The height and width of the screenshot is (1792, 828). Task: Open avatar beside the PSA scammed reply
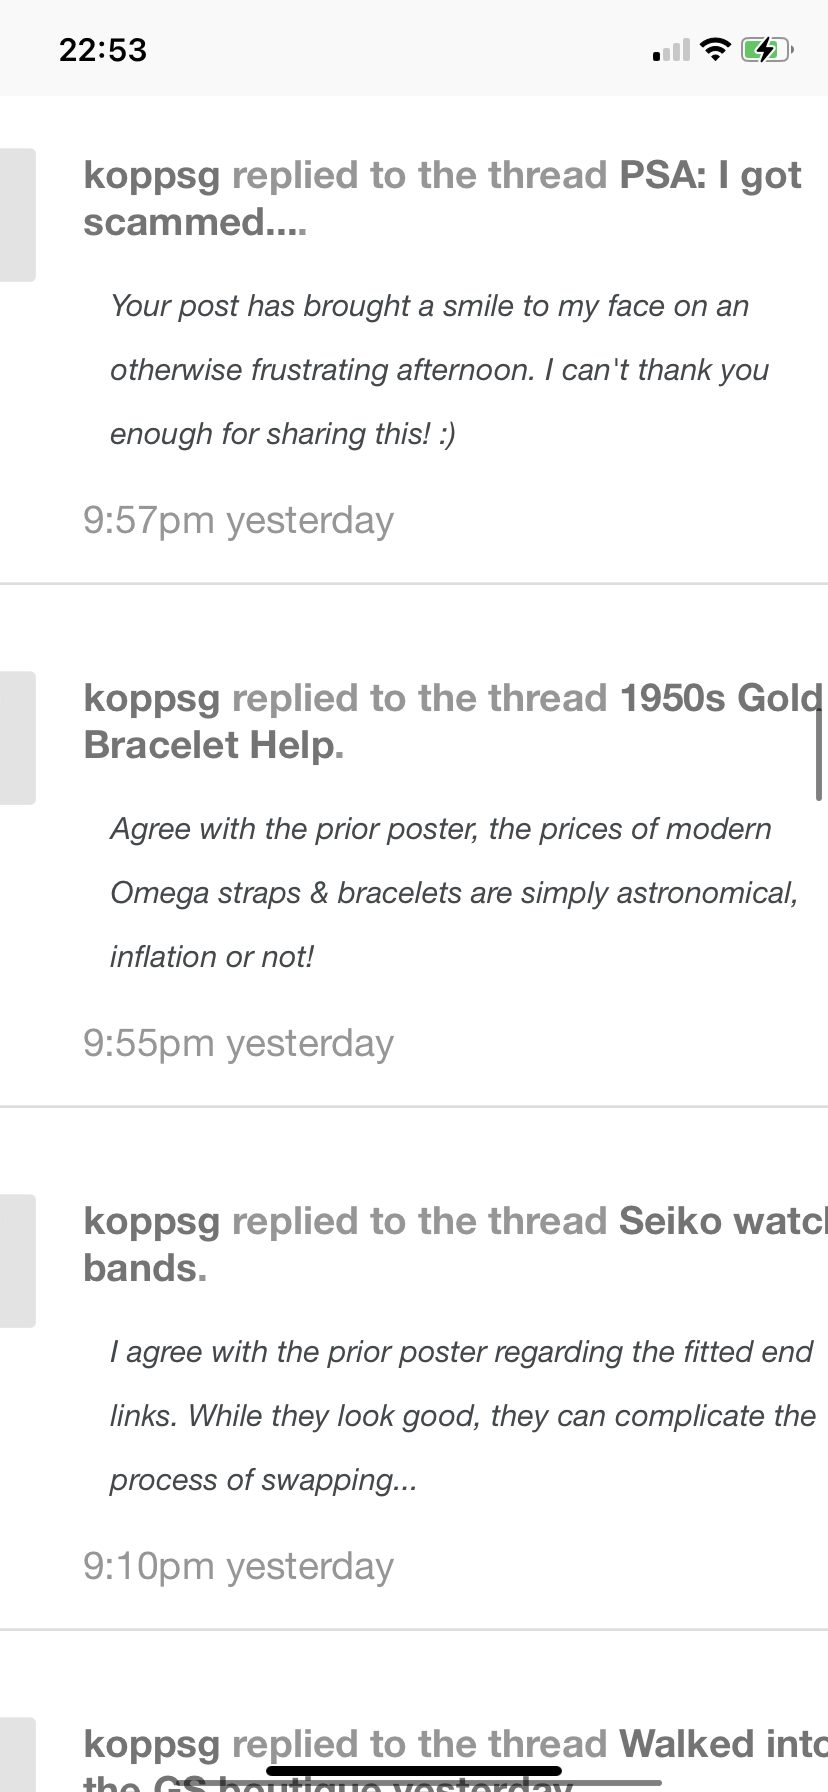point(16,215)
